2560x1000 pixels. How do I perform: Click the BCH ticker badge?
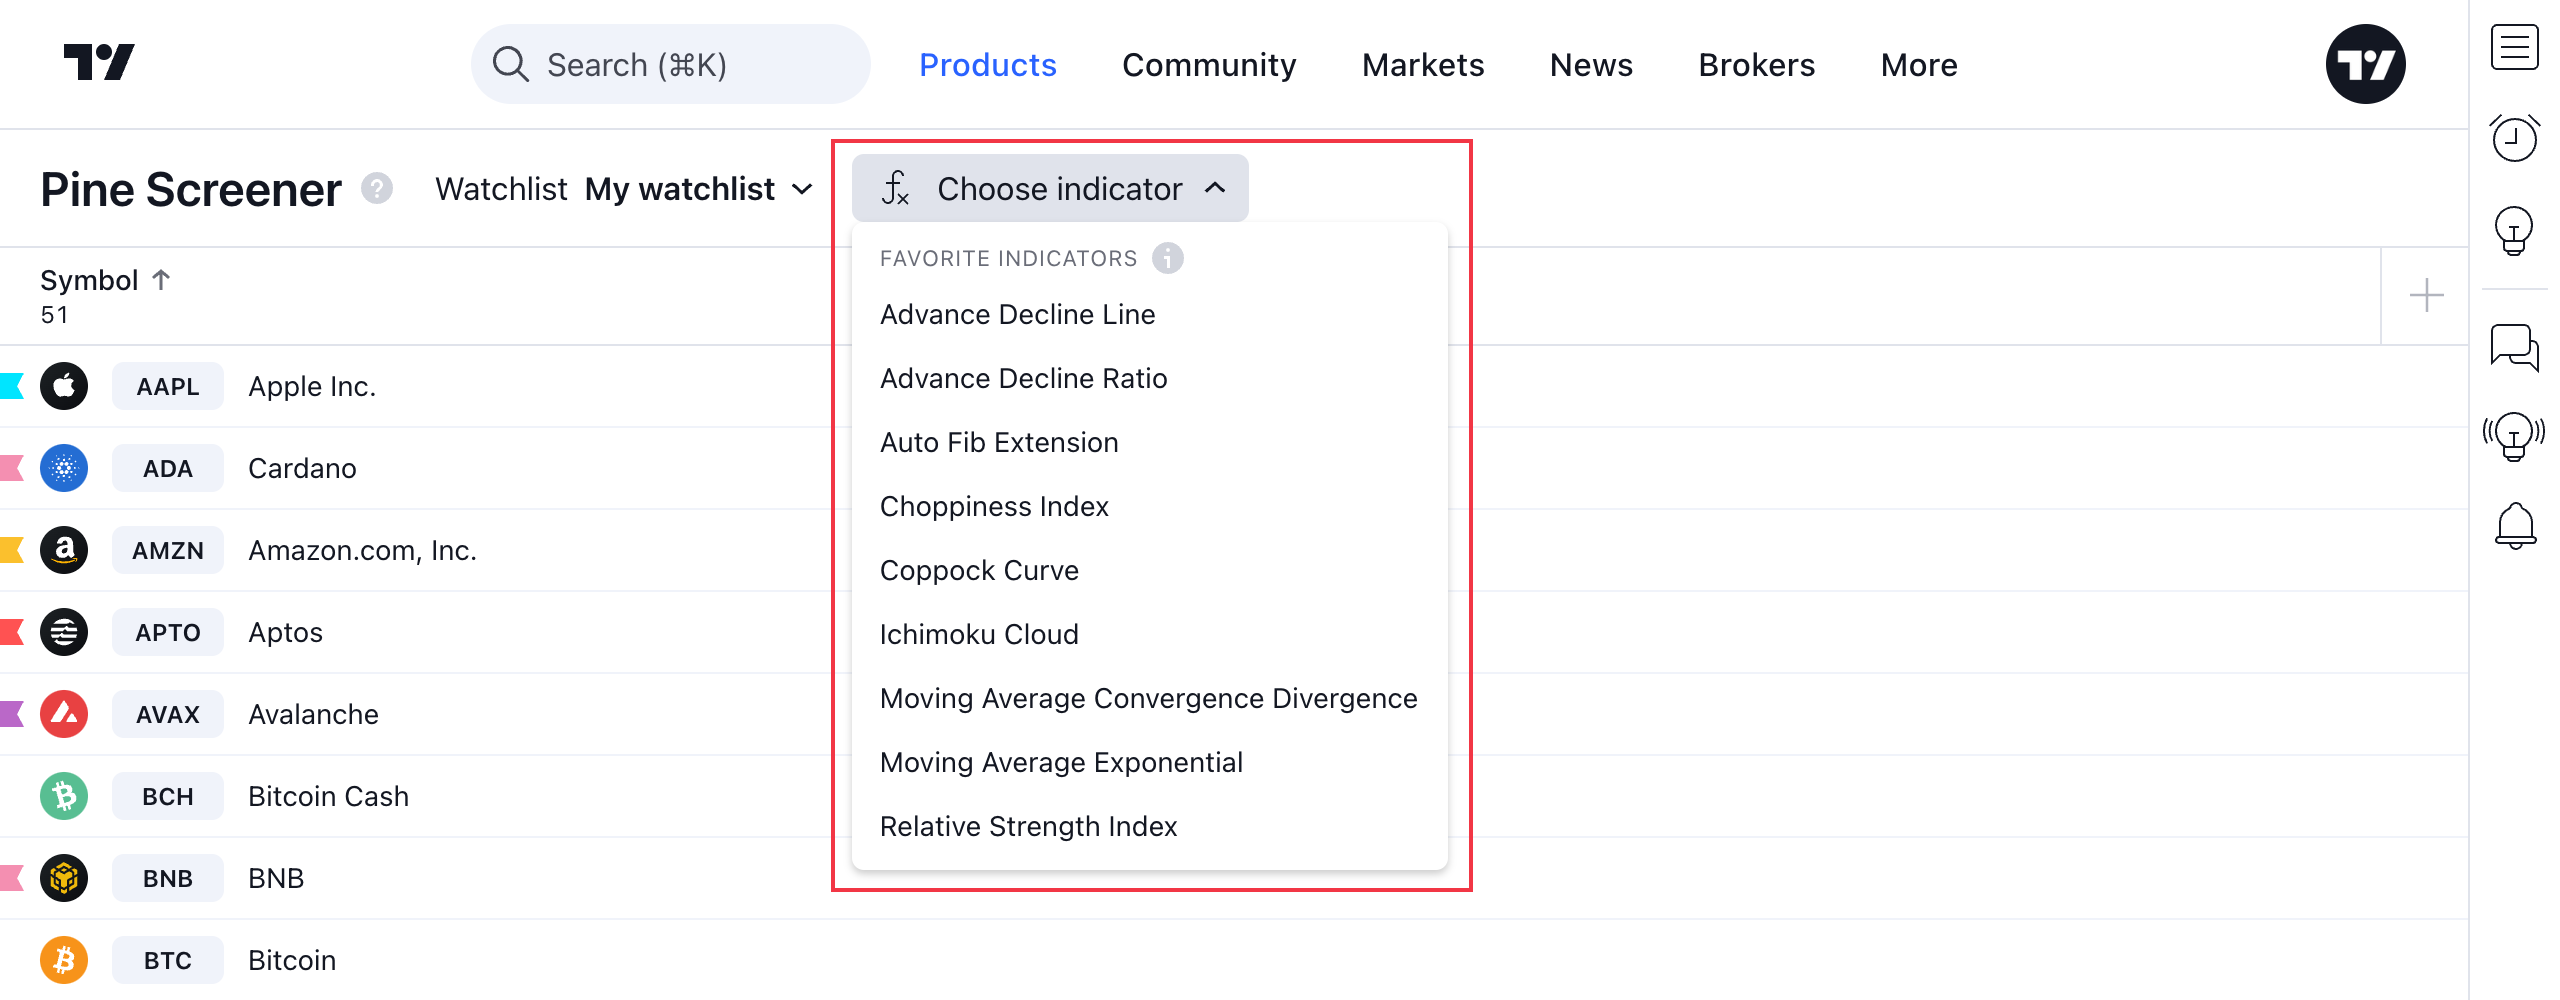point(168,796)
